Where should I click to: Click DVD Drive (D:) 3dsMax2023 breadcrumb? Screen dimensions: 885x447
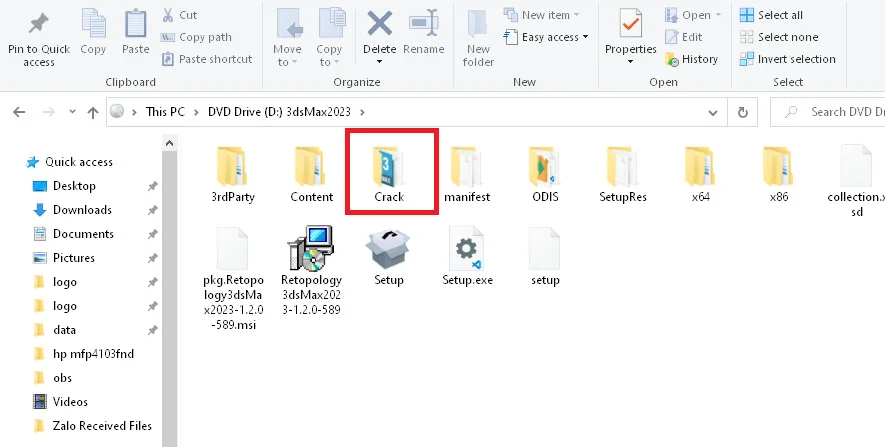pyautogui.click(x=279, y=112)
